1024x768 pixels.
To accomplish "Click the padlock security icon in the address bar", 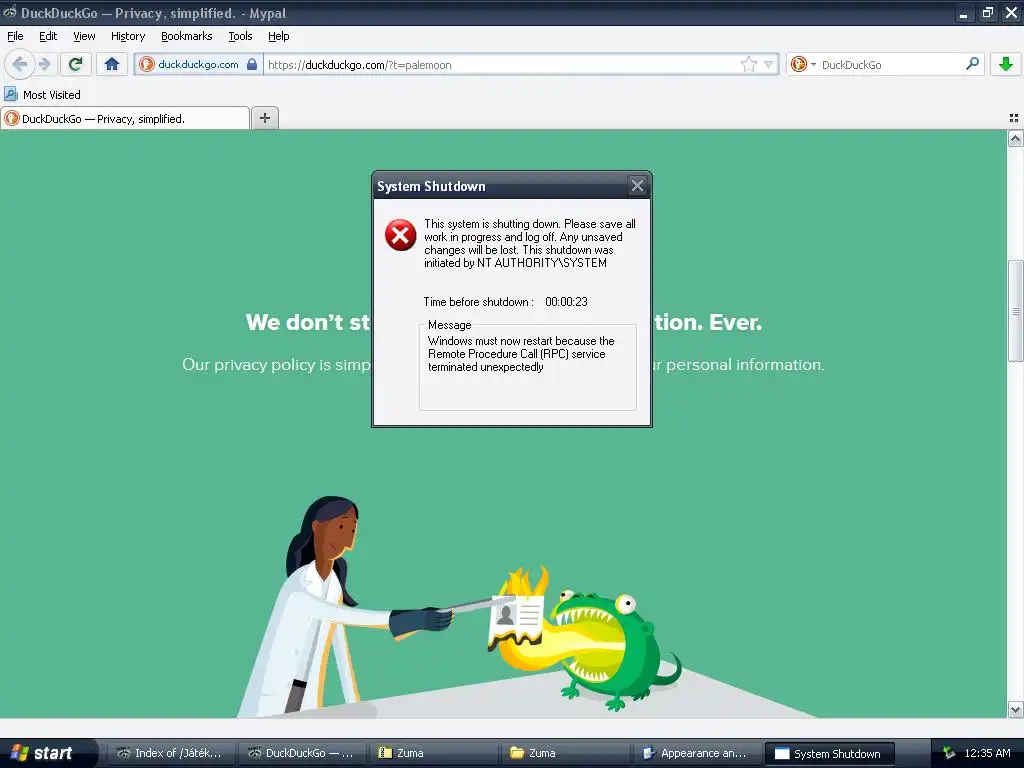I will coord(252,64).
